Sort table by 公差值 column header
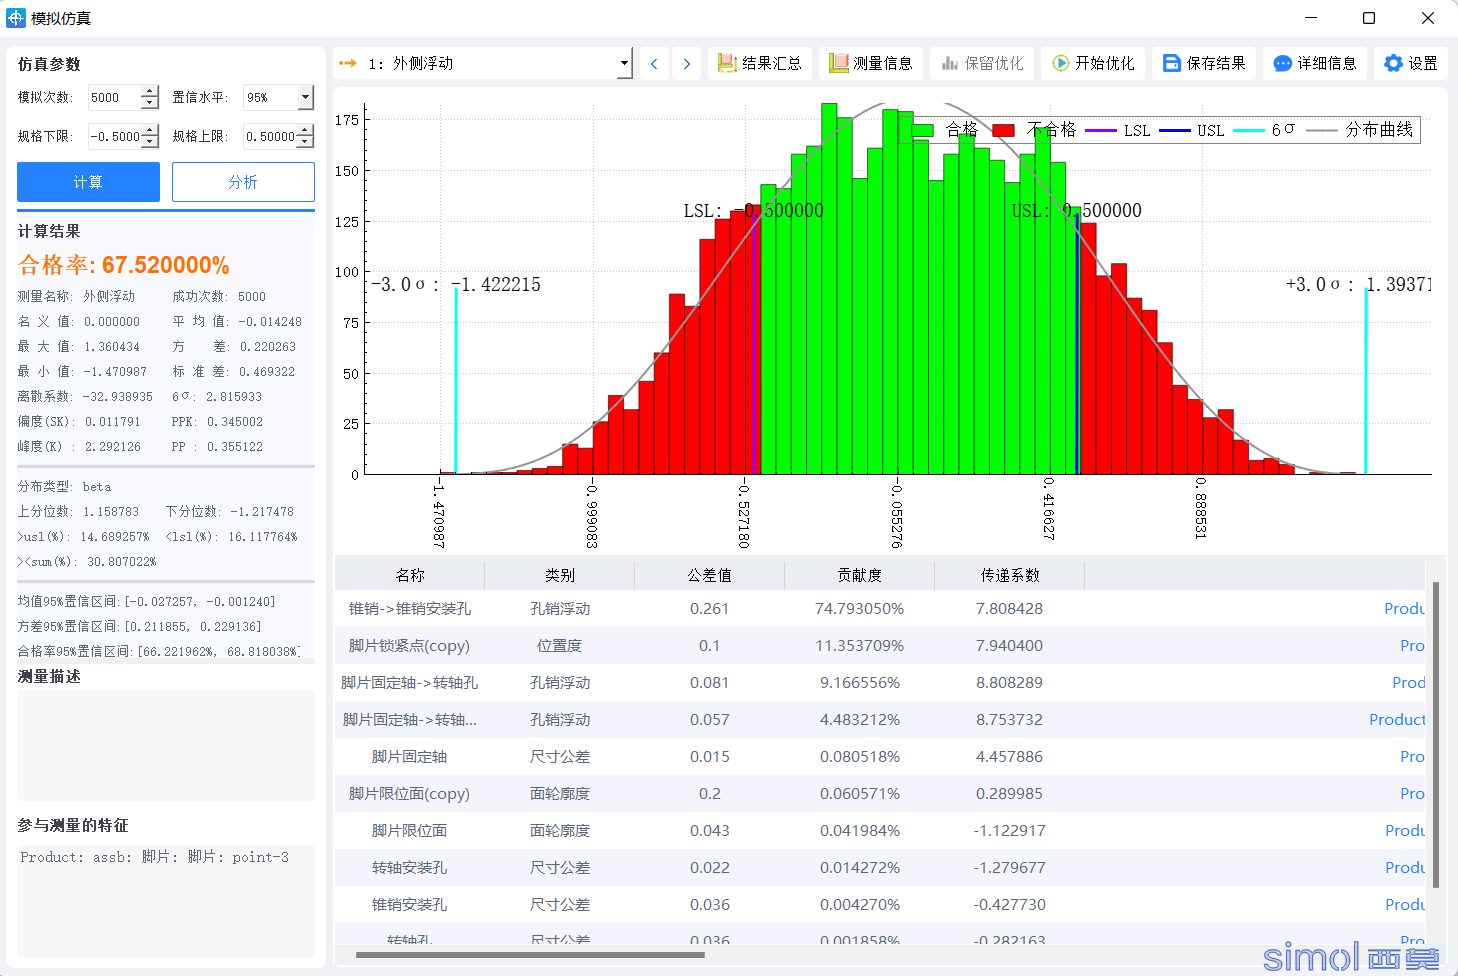The width and height of the screenshot is (1458, 976). tap(710, 575)
